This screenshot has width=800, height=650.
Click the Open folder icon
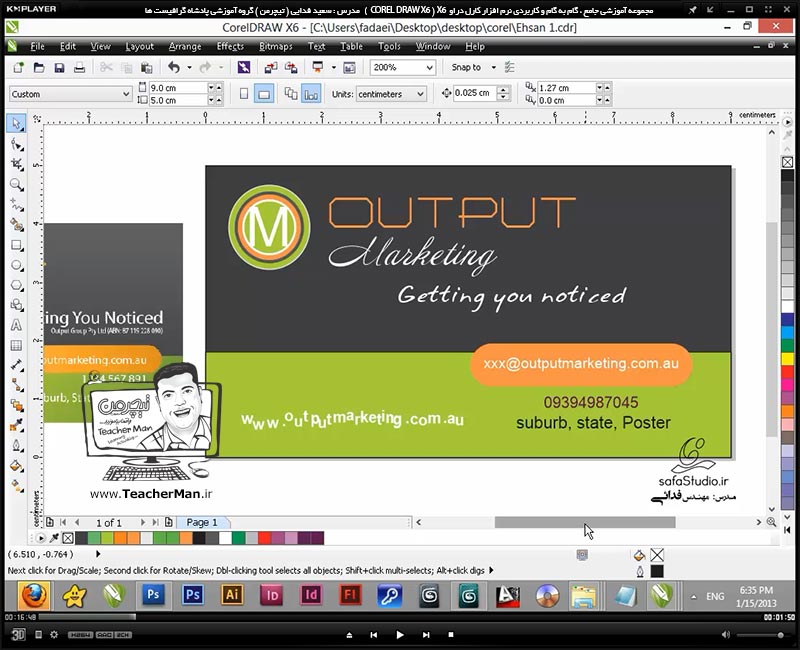click(39, 67)
